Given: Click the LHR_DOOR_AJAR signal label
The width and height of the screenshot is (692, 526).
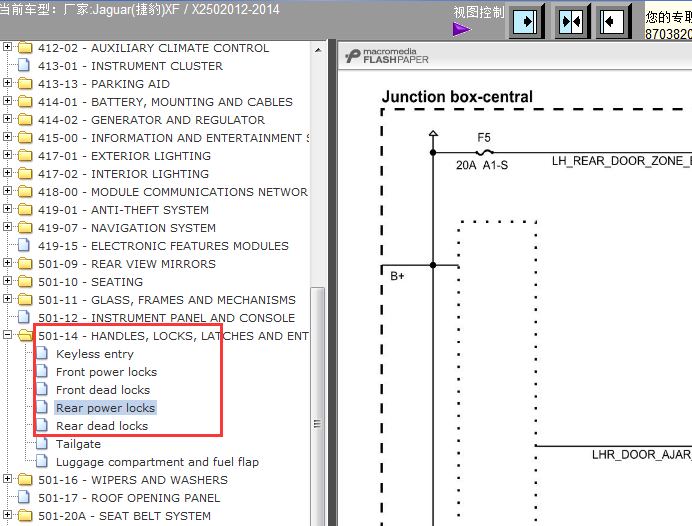Looking at the screenshot, I should tap(642, 455).
